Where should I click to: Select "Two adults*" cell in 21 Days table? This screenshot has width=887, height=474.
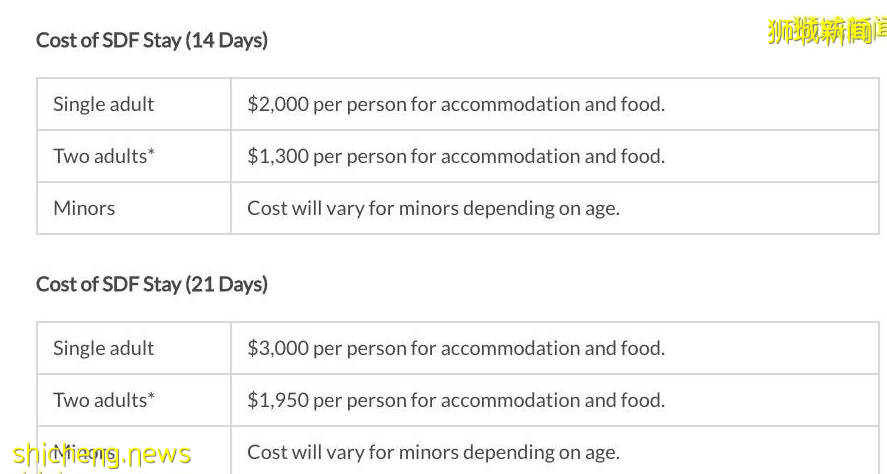pos(104,400)
